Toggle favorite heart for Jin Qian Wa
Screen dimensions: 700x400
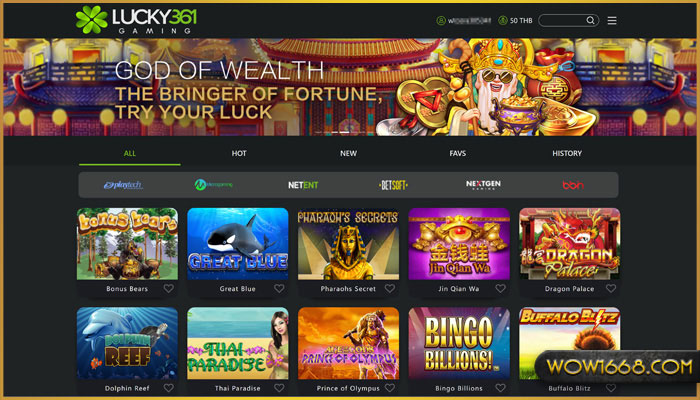500,289
